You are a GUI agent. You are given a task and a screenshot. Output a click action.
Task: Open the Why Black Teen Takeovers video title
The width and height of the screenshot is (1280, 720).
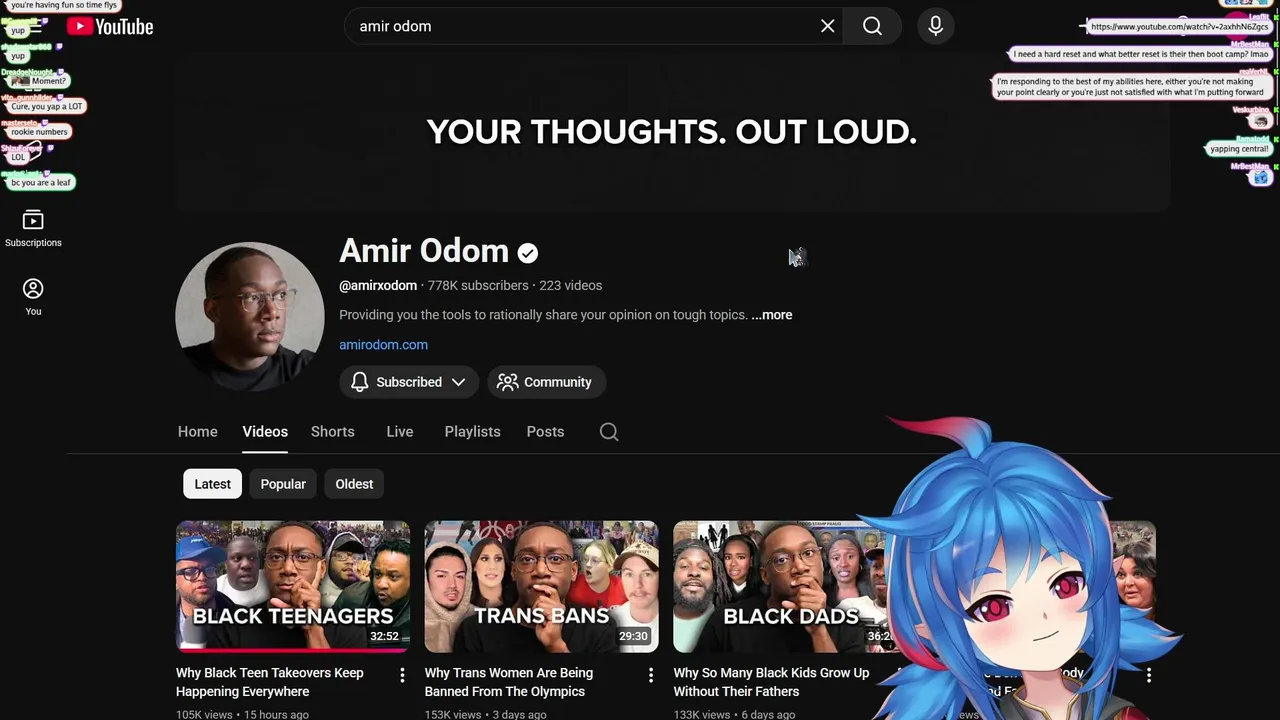pyautogui.click(x=270, y=682)
